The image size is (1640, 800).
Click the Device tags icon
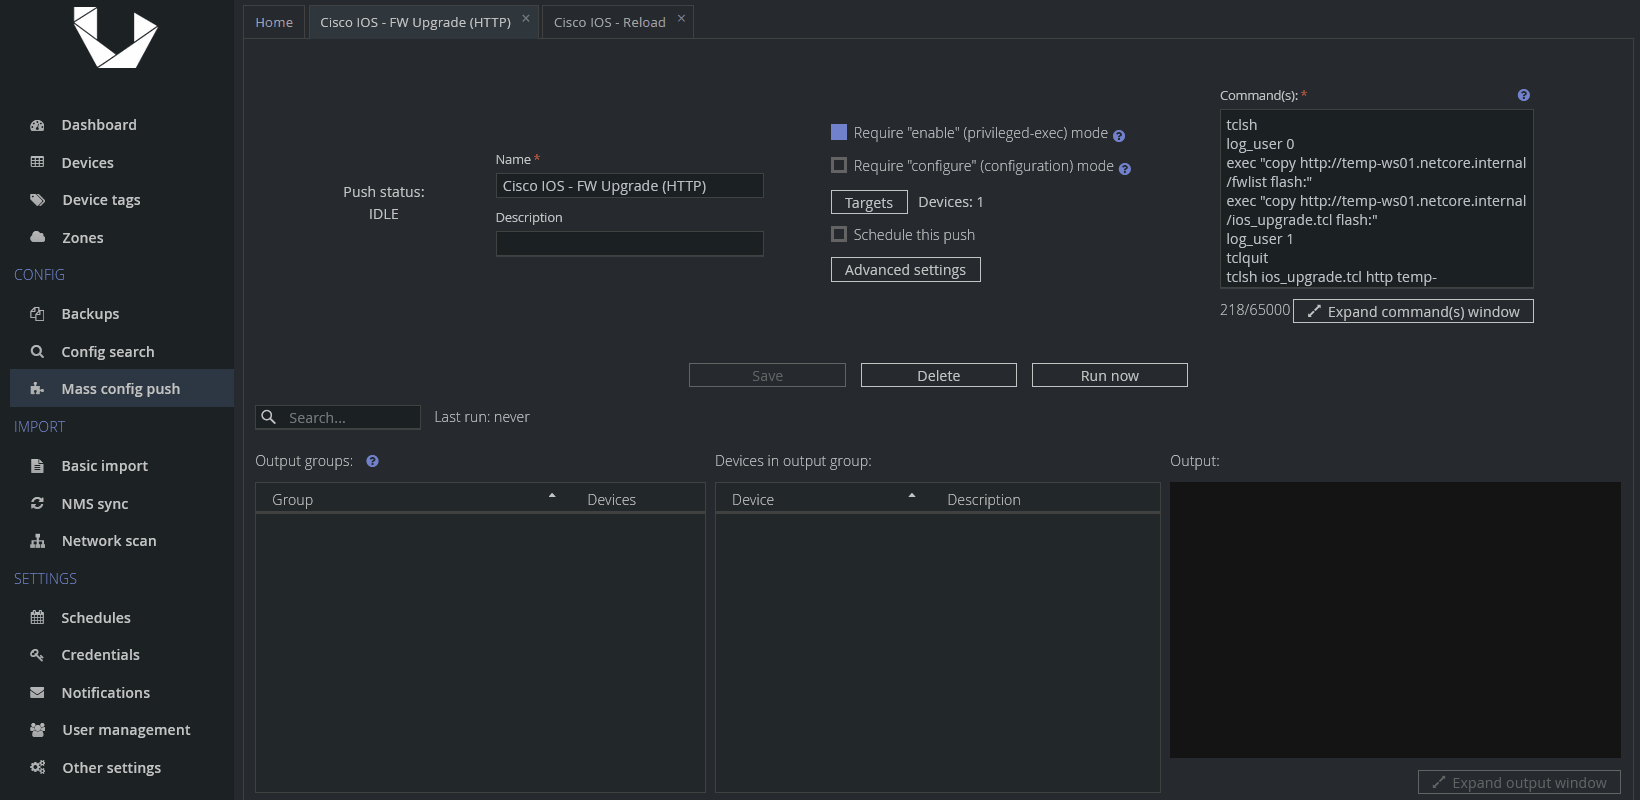tap(37, 200)
